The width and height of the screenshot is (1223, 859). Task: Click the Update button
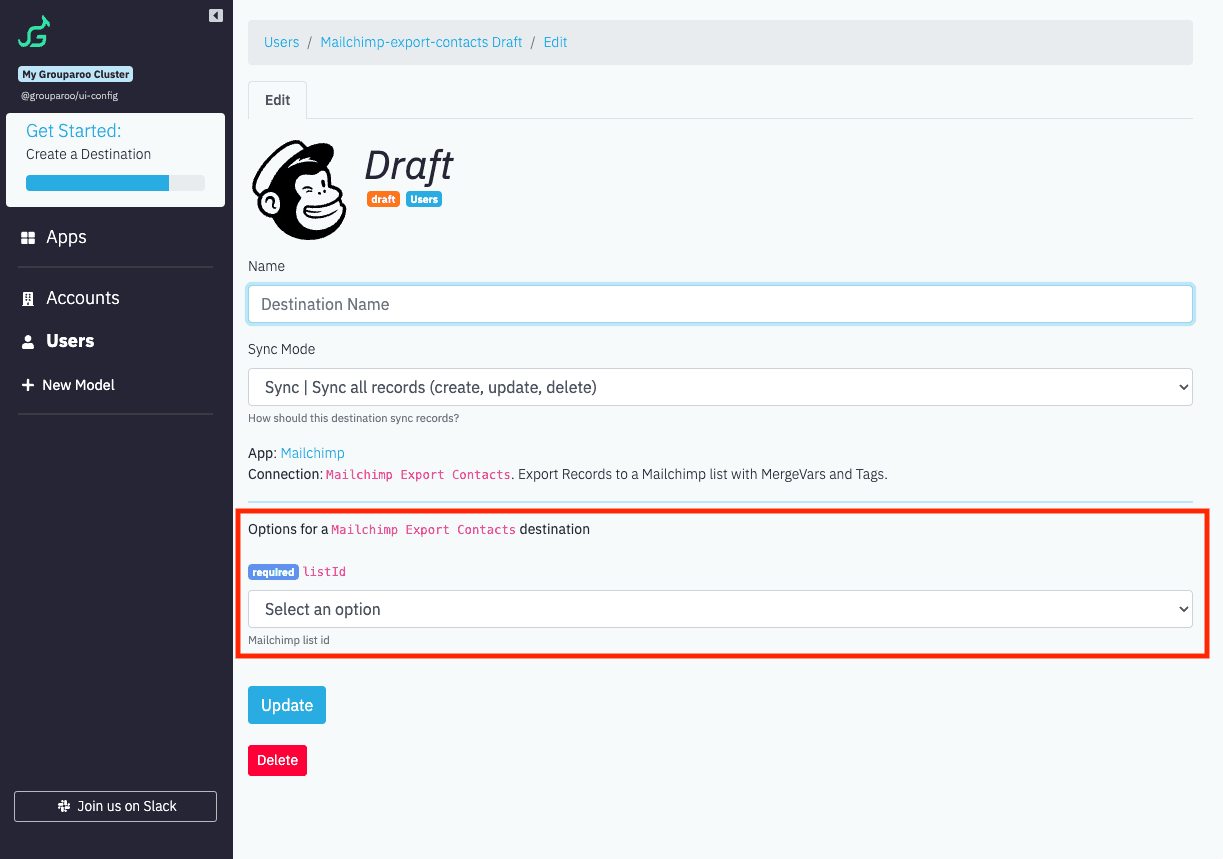[x=287, y=705]
